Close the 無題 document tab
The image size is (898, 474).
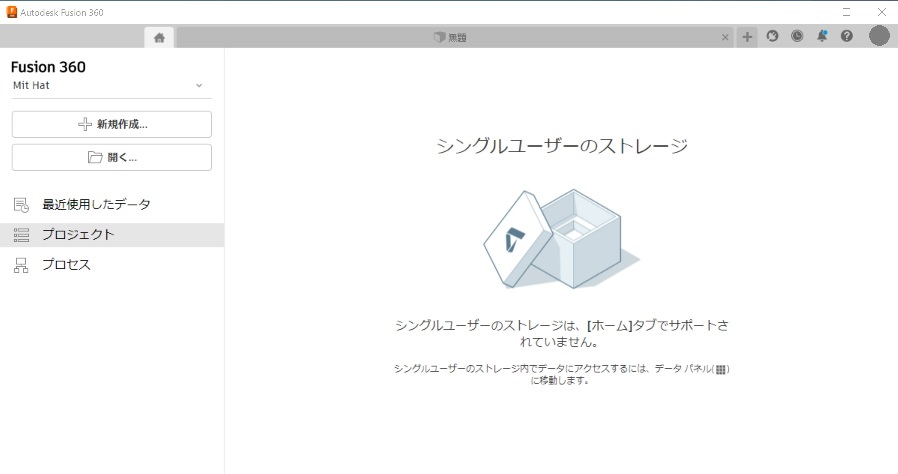point(725,37)
